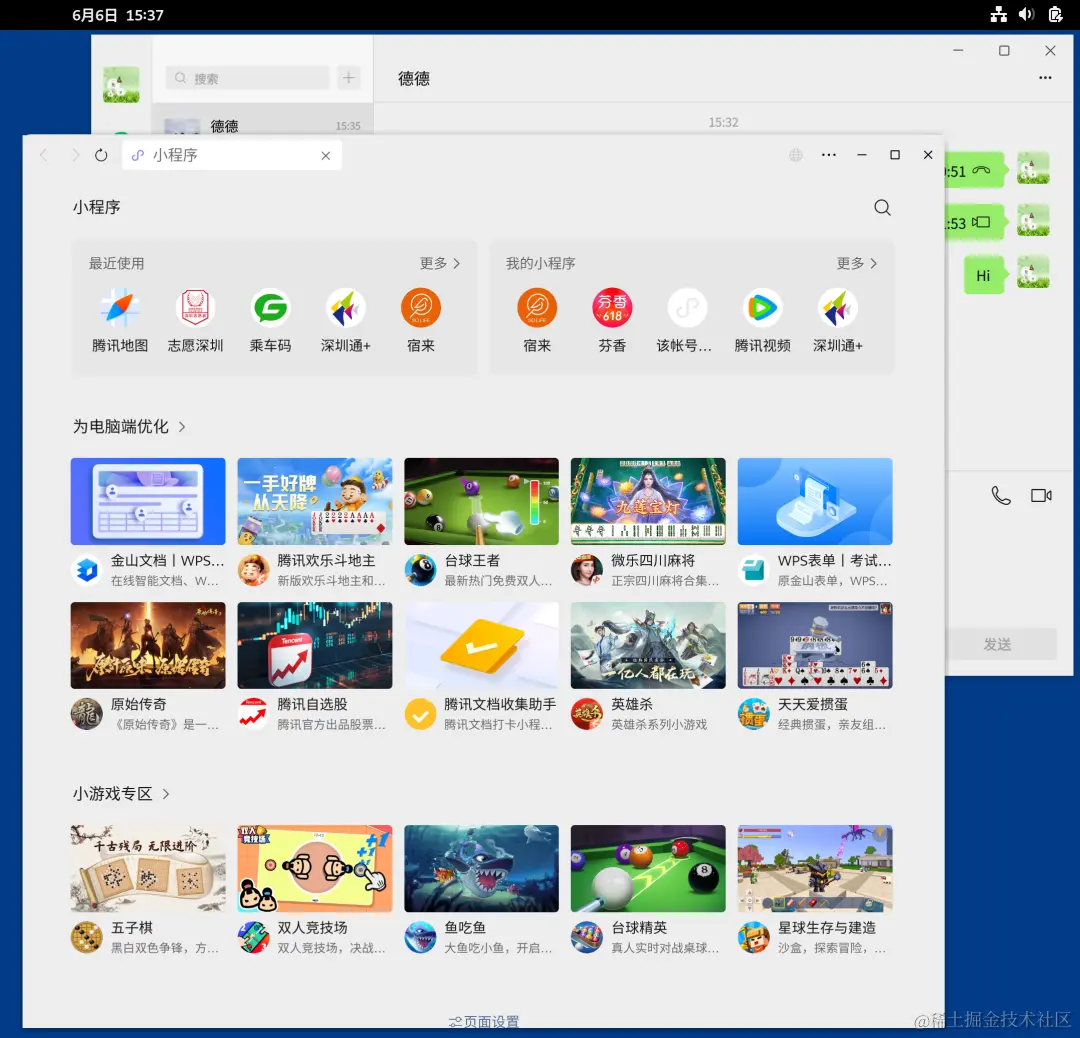1080x1038 pixels.
Task: Start a voice call in WeChat chat window
Action: pos(1001,495)
